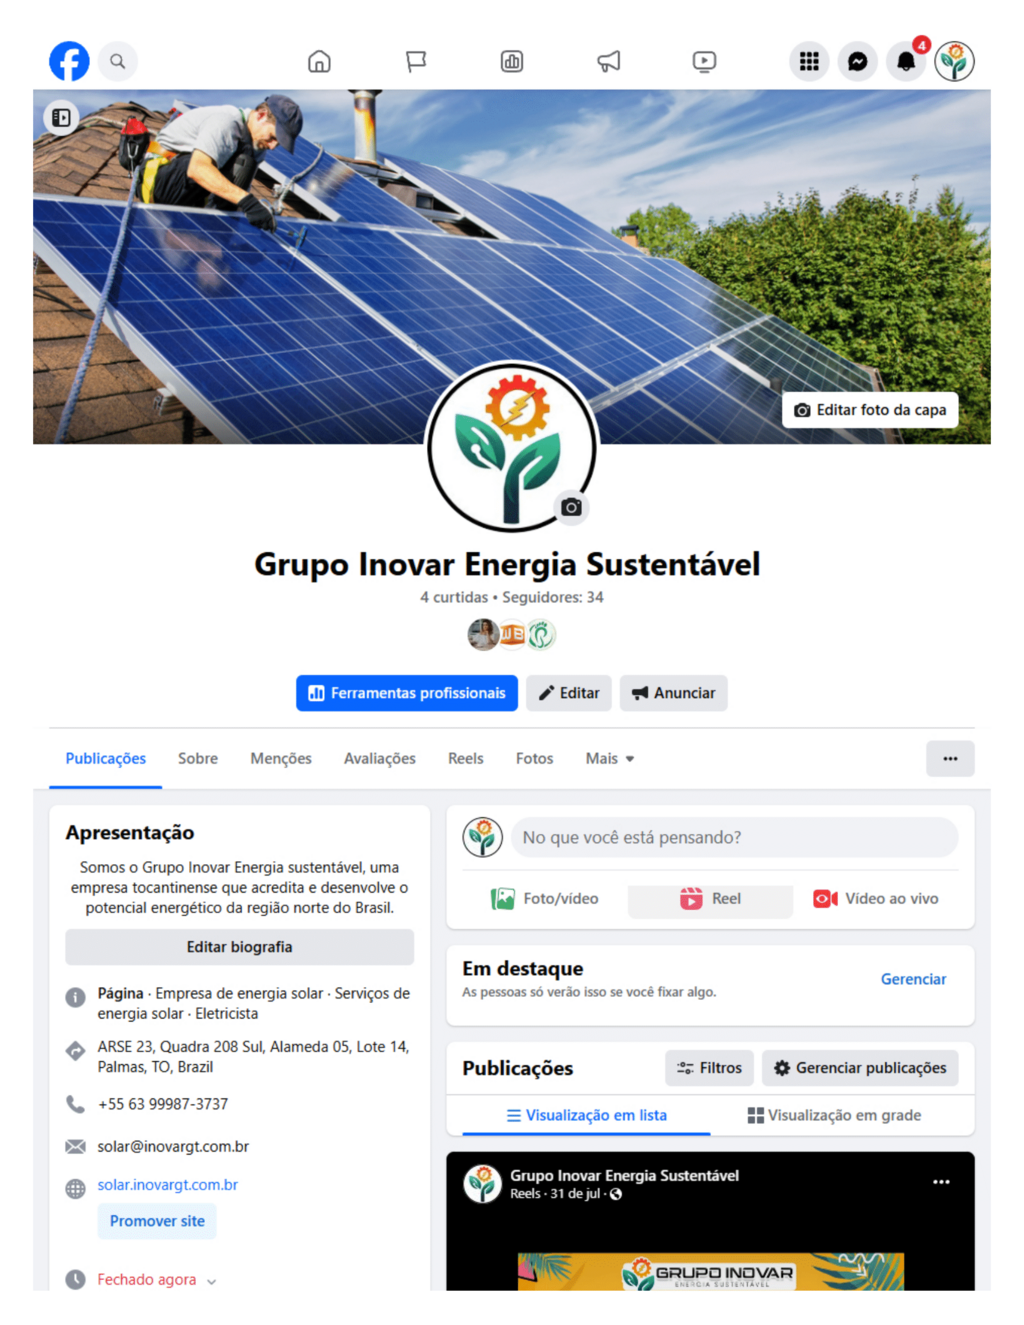Image resolution: width=1024 pixels, height=1325 pixels.
Task: Click the No que você está pensando field
Action: pos(734,837)
